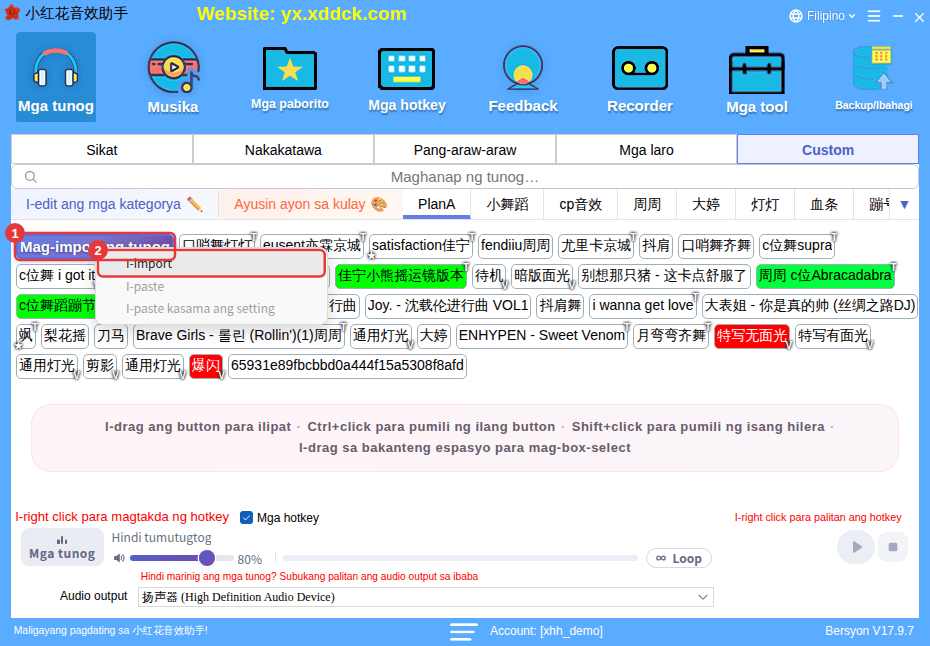Play the satisfaction佳宁 sound button
Screen dimensions: 930x646
click(421, 246)
